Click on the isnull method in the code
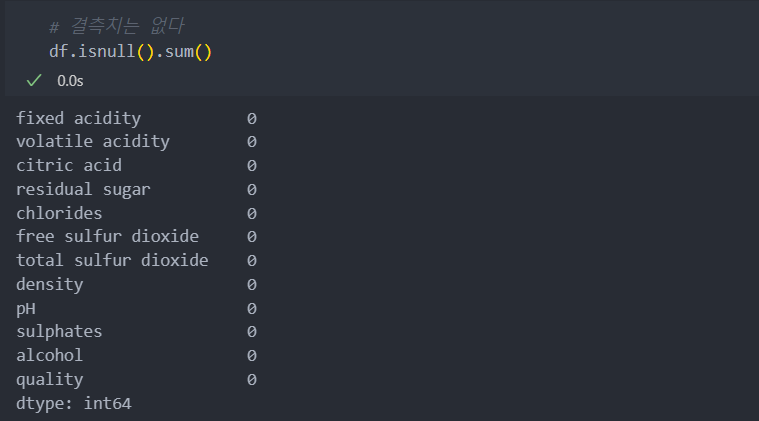The image size is (759, 421). pyautogui.click(x=106, y=51)
